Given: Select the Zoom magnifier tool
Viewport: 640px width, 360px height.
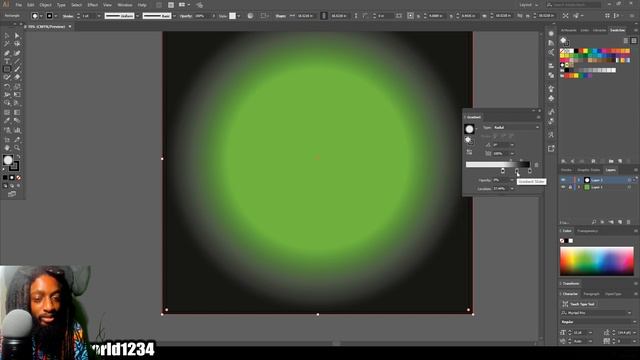Looking at the screenshot, I should (17, 148).
